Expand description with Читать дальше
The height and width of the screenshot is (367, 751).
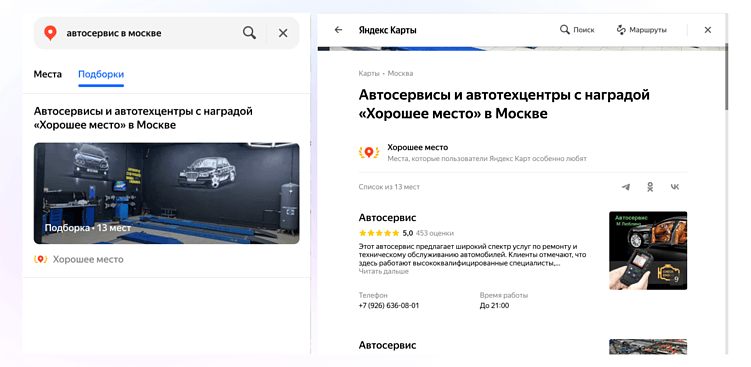[384, 271]
